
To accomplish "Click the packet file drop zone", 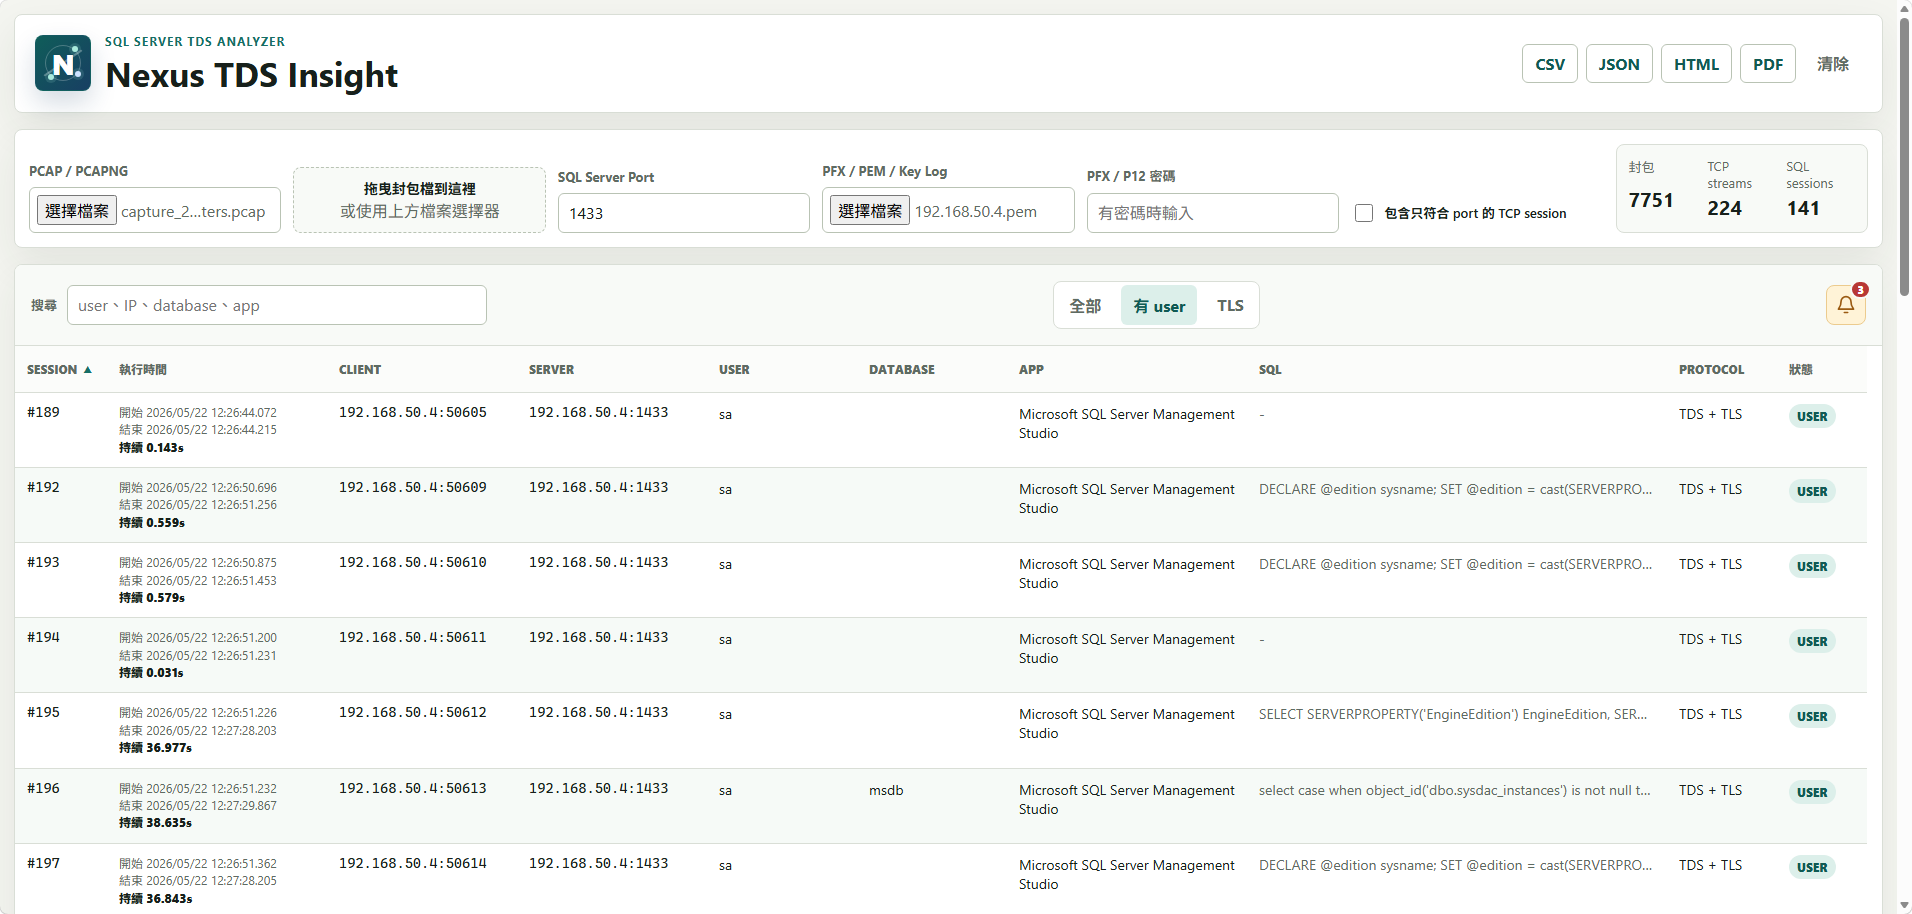I will 419,200.
